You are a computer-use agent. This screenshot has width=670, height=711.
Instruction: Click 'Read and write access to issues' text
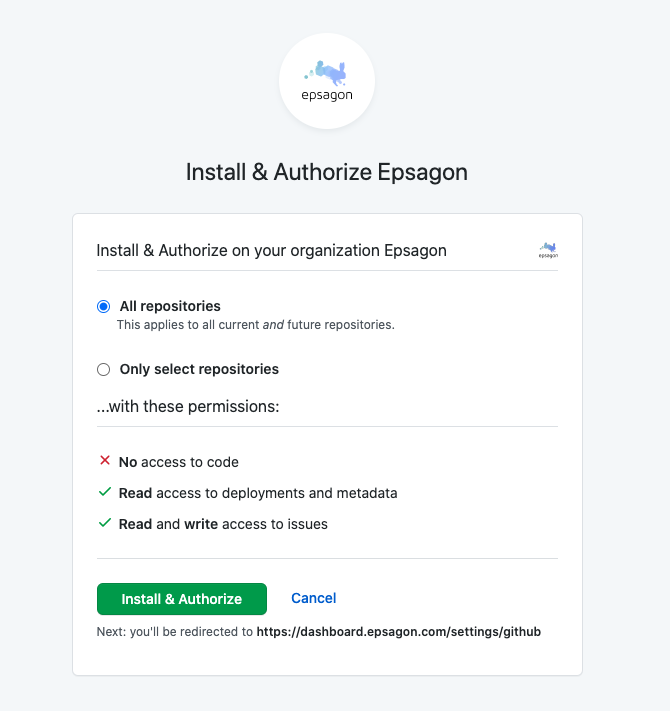pyautogui.click(x=223, y=524)
